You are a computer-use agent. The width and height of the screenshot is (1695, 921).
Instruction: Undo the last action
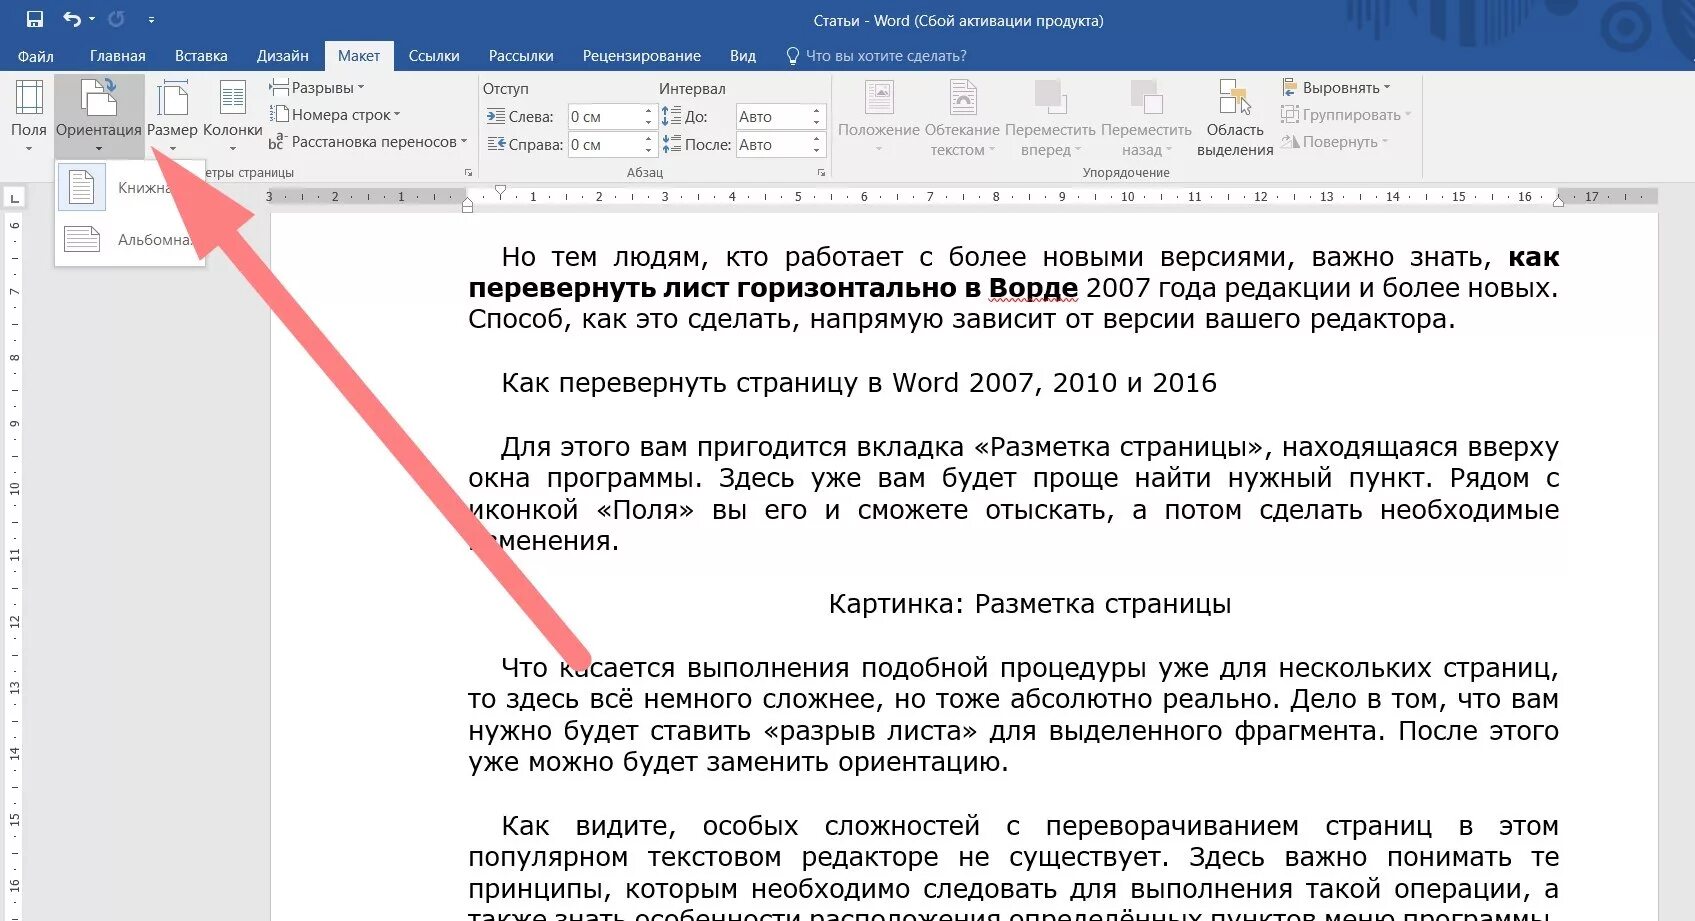point(71,19)
